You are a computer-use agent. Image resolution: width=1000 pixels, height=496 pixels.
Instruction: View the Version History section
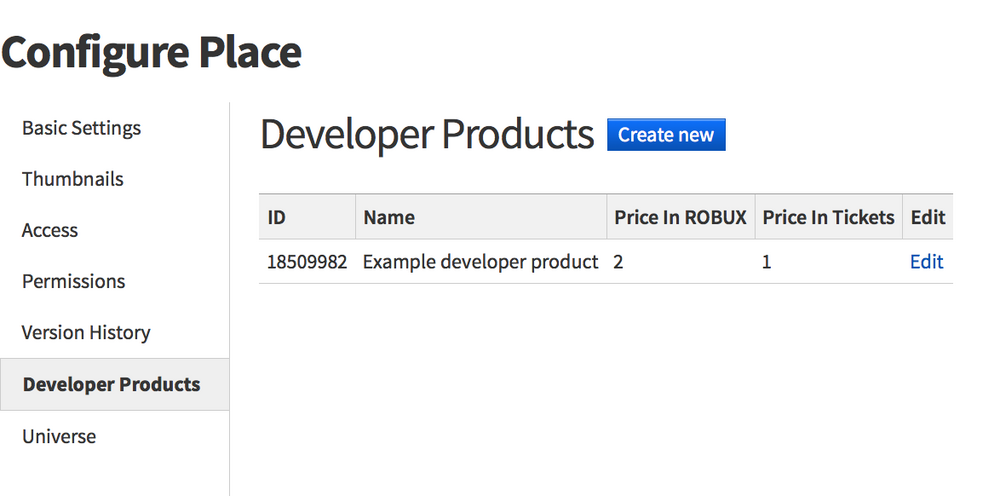pos(86,333)
